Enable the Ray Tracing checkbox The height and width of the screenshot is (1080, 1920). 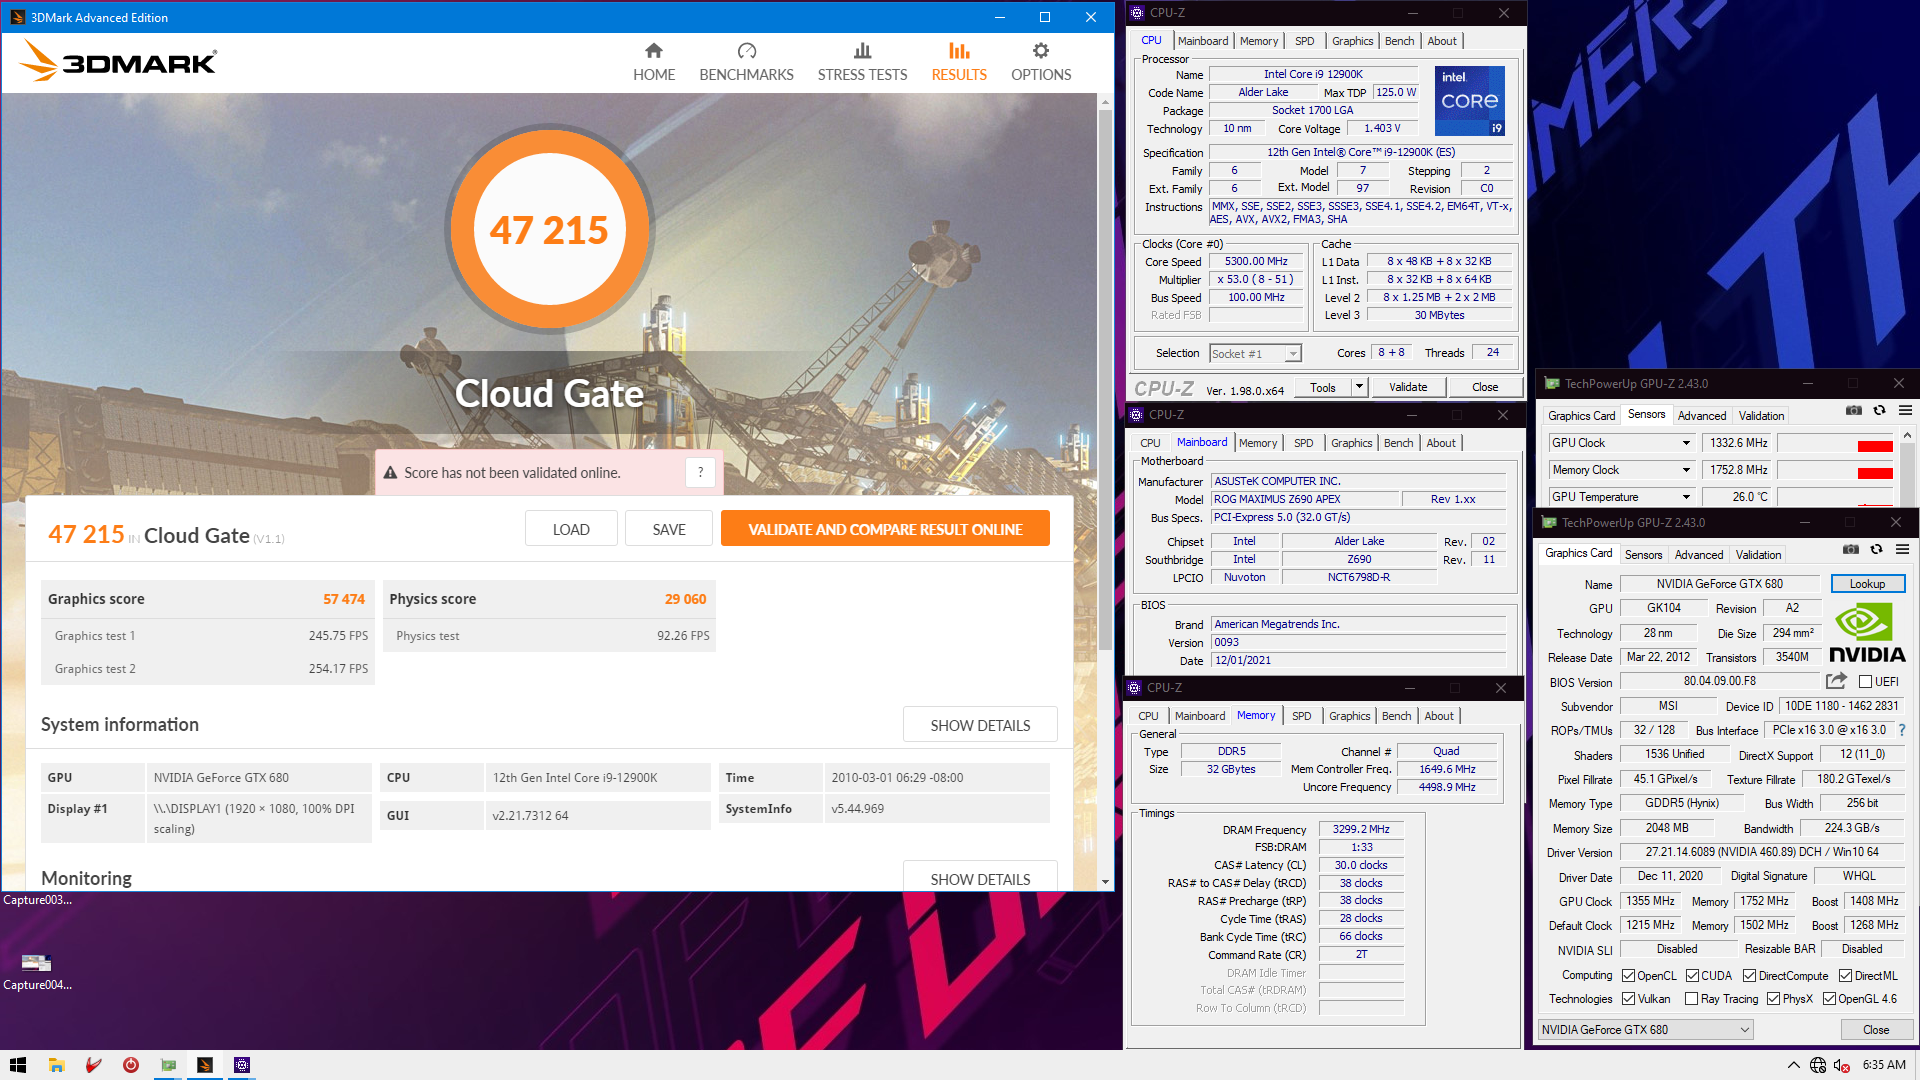1691,999
